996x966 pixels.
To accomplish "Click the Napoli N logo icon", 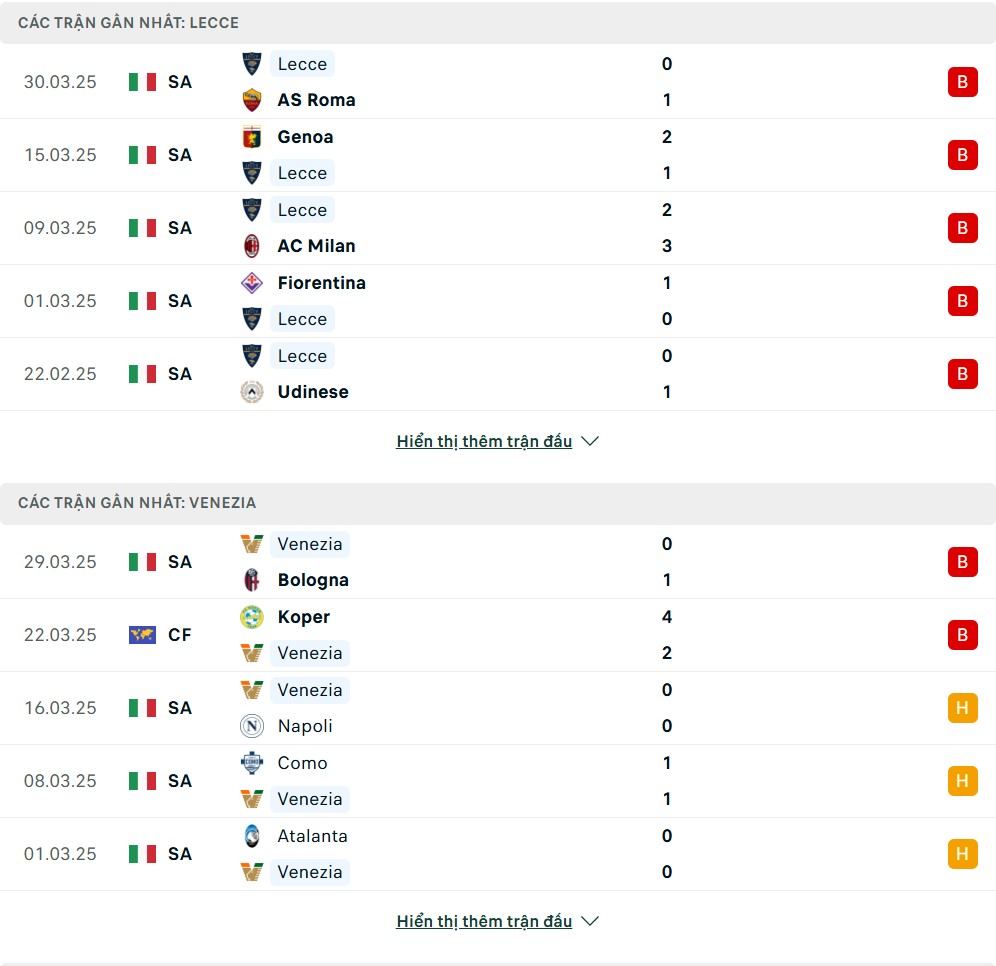I will [252, 726].
